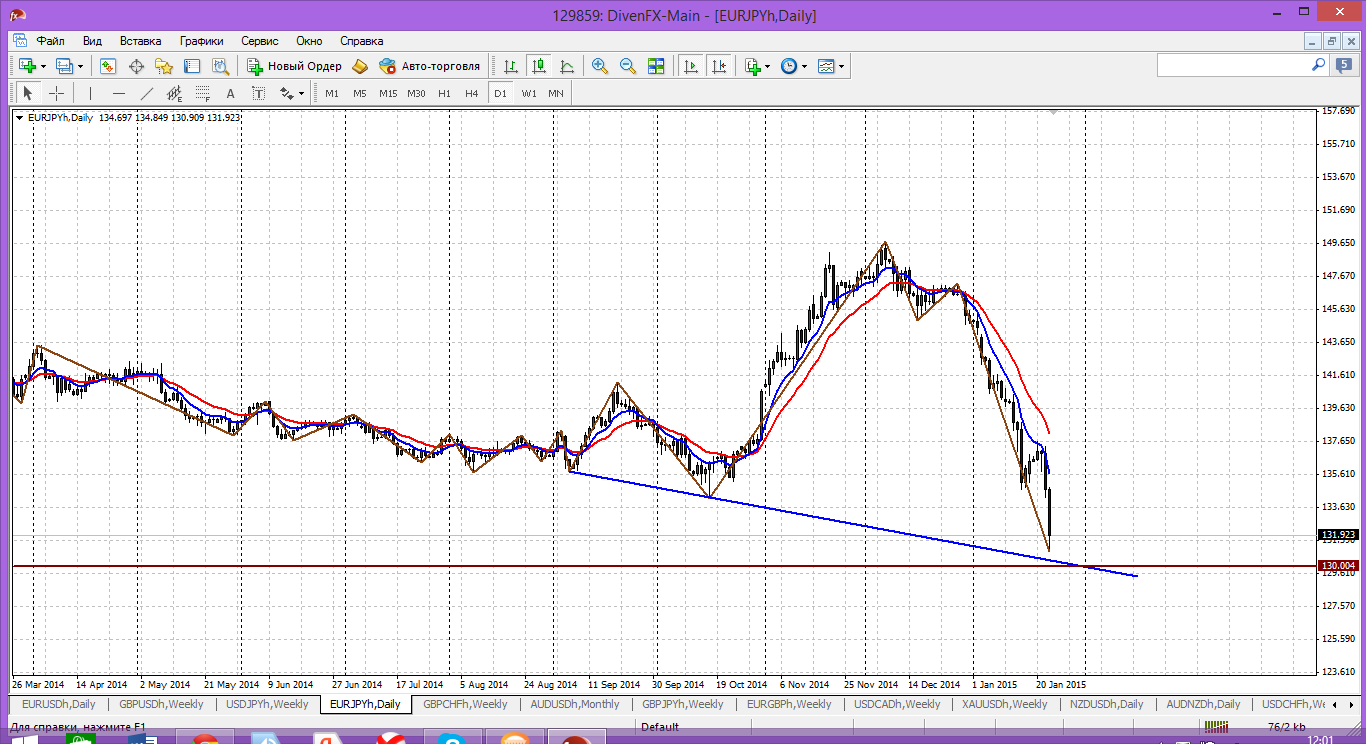Open the Сервис menu
The width and height of the screenshot is (1369, 744).
(259, 41)
